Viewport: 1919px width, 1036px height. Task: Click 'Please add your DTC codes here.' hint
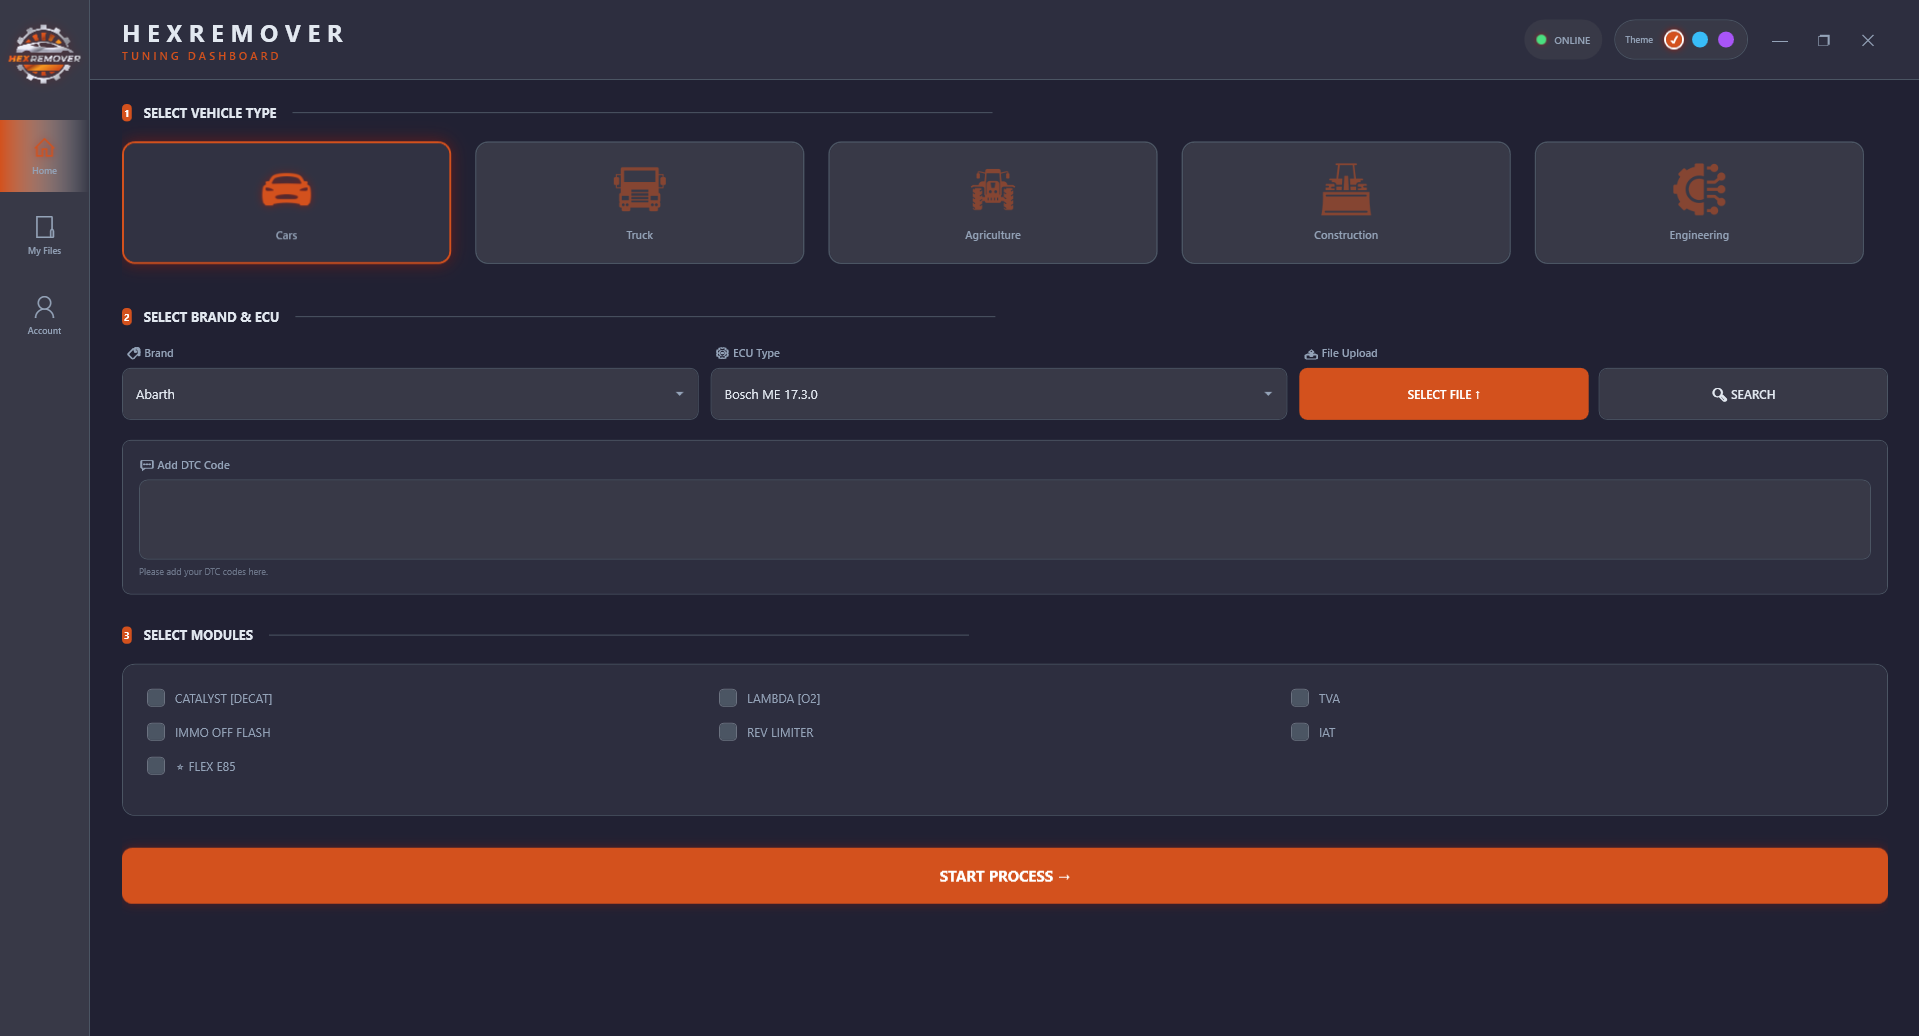[203, 572]
